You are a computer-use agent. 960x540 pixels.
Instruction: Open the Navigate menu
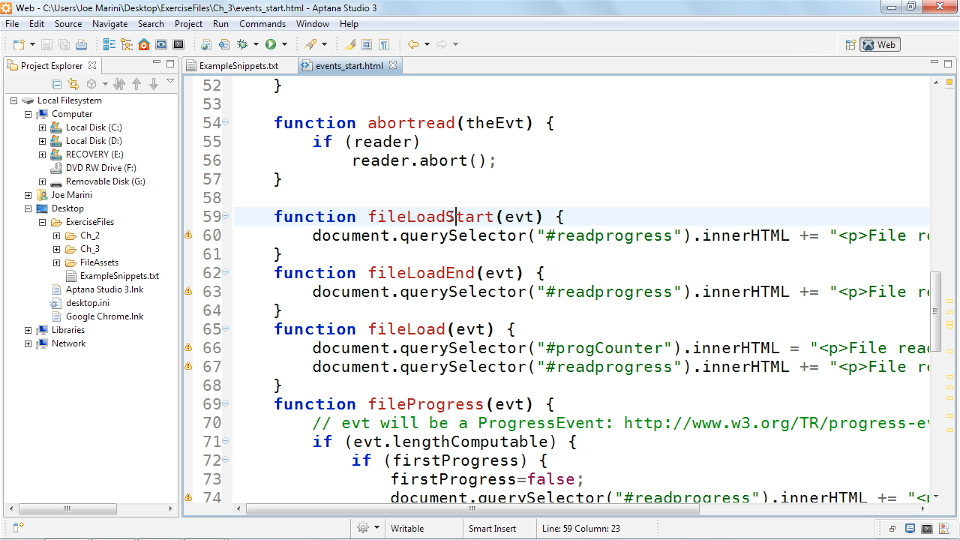point(110,24)
